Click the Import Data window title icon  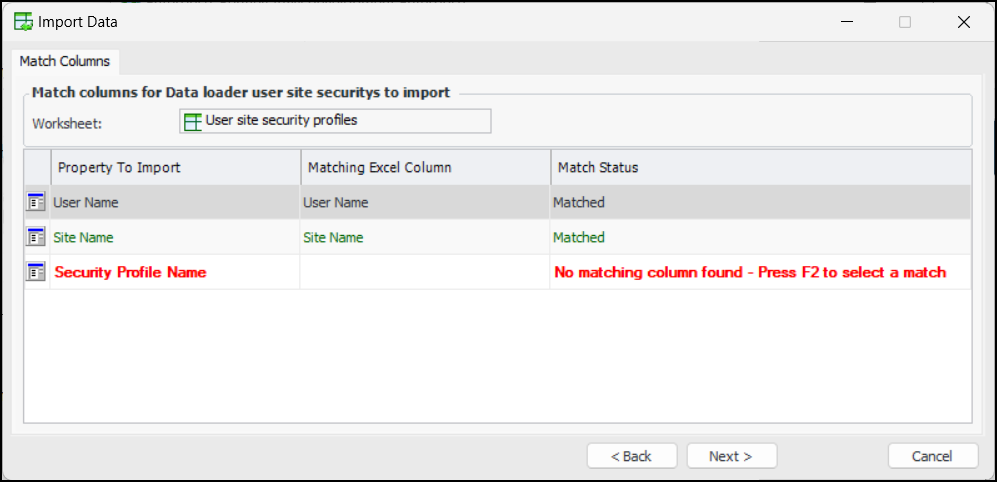(x=23, y=22)
